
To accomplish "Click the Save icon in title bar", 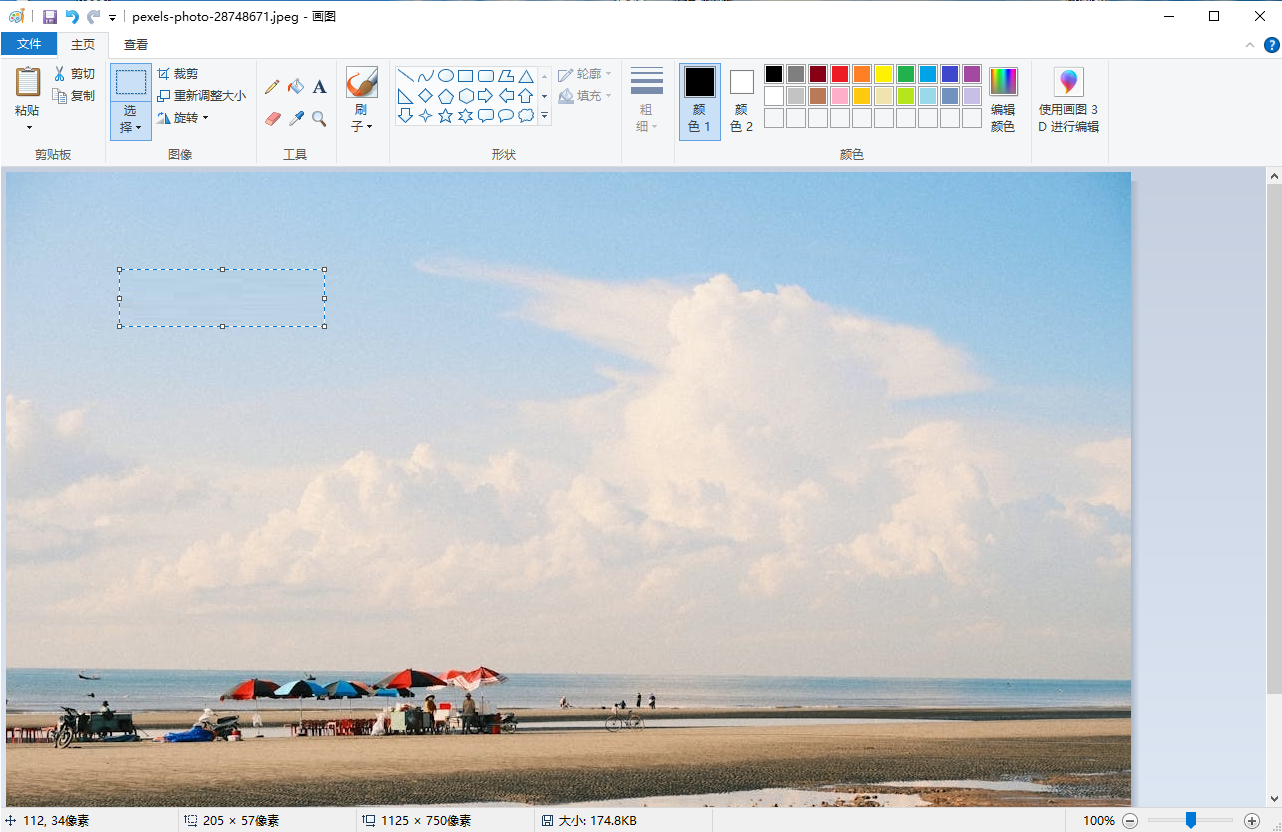I will [x=50, y=16].
